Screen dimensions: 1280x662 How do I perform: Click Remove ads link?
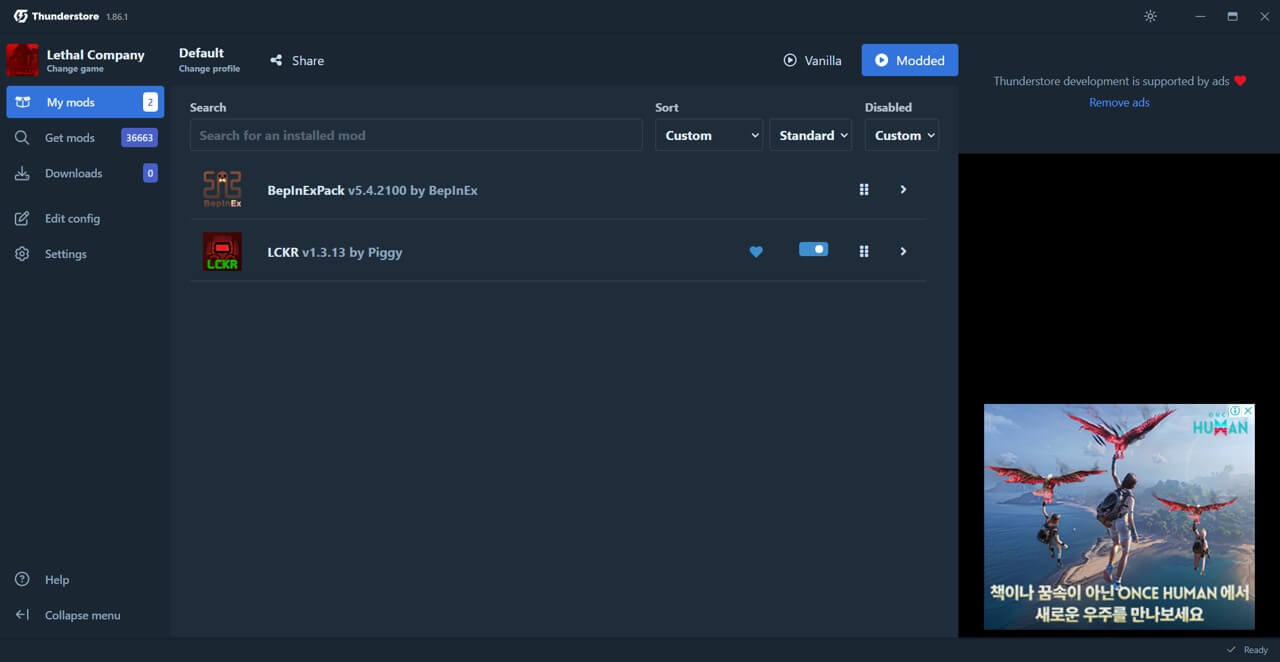click(1119, 102)
